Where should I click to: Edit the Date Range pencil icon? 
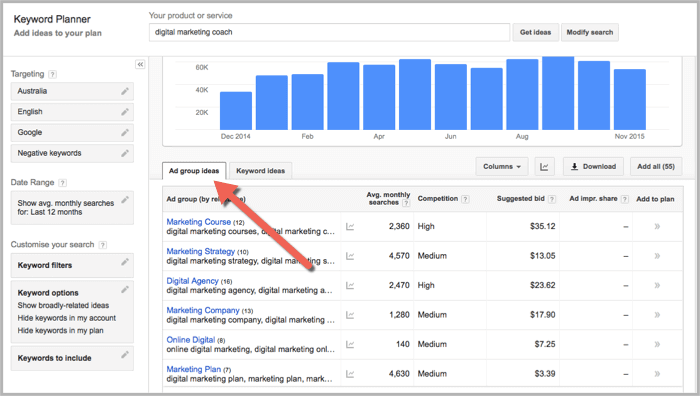[125, 199]
